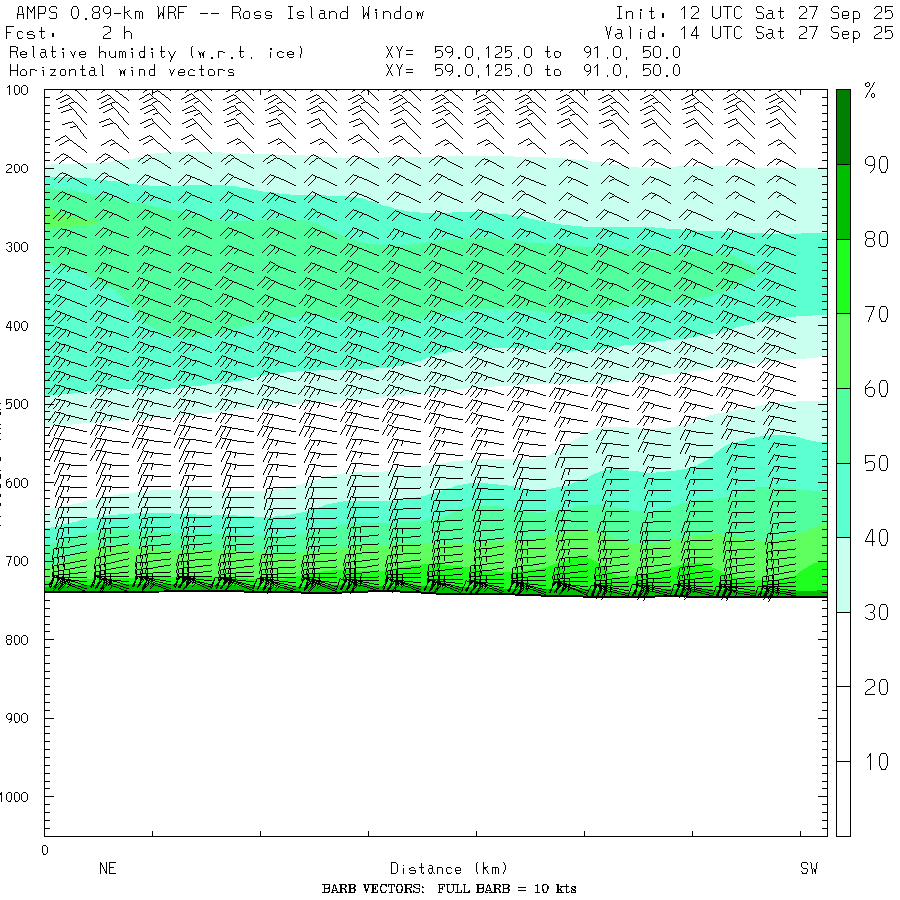Click the 600 pressure axis label
Viewport: 900px width, 900px height.
[x=17, y=483]
